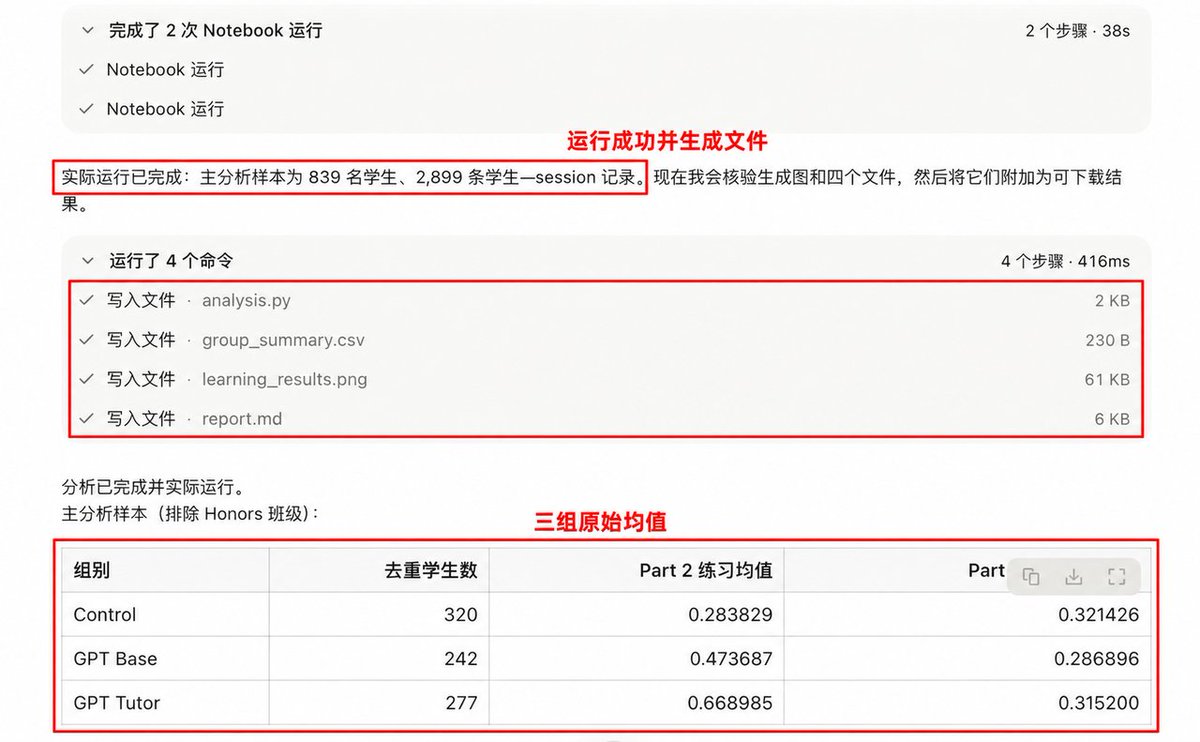Viewport: 1200px width, 742px height.
Task: Select the 230 B file size value
Action: point(1108,340)
